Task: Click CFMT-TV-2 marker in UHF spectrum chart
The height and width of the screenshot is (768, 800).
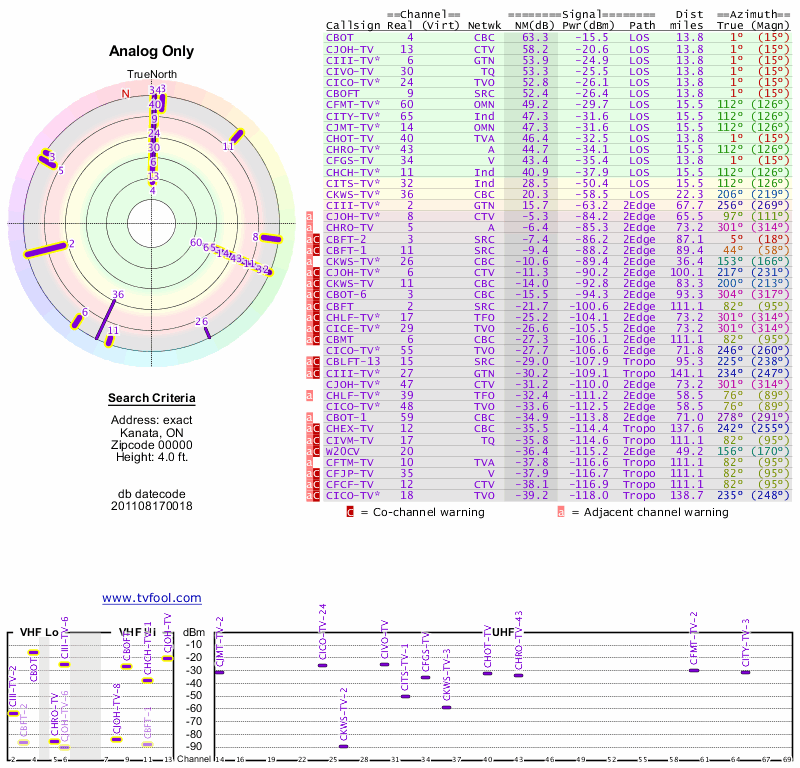Action: pyautogui.click(x=694, y=670)
